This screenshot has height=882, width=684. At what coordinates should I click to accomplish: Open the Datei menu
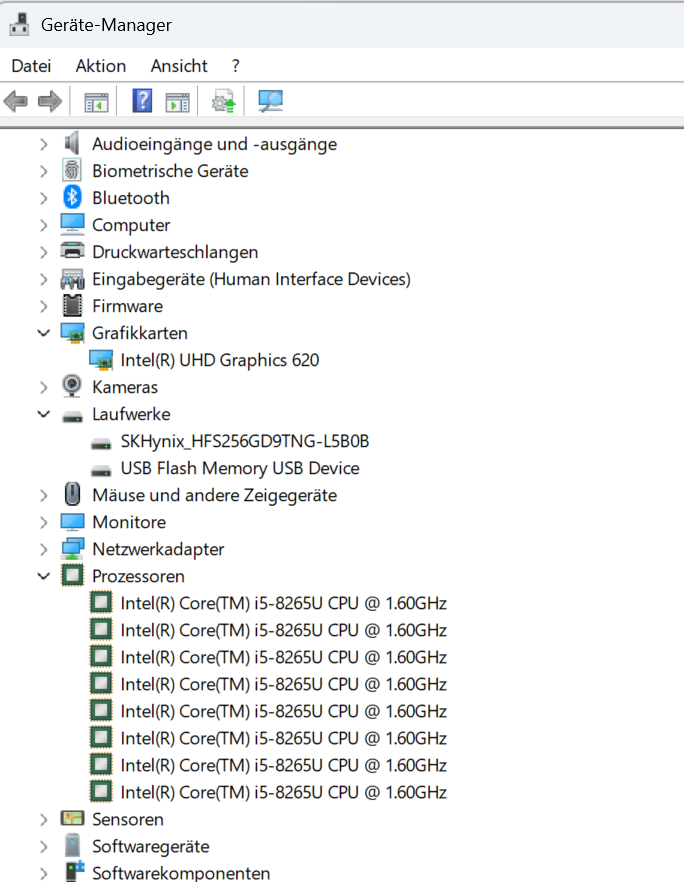[x=31, y=66]
